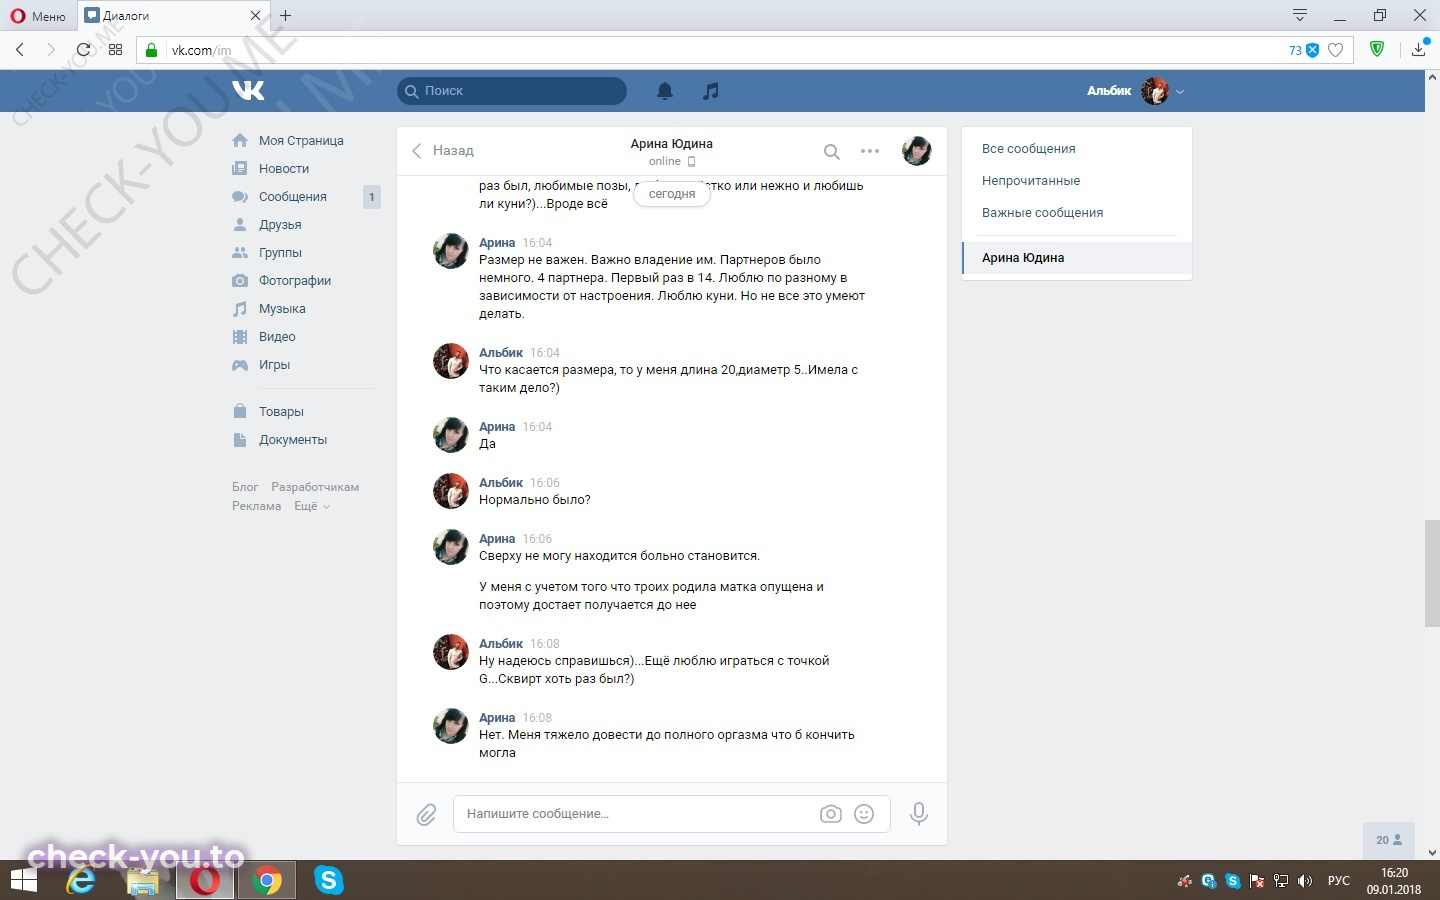Switch РУС keyboard language indicator
Image resolution: width=1440 pixels, height=900 pixels.
tap(1338, 881)
